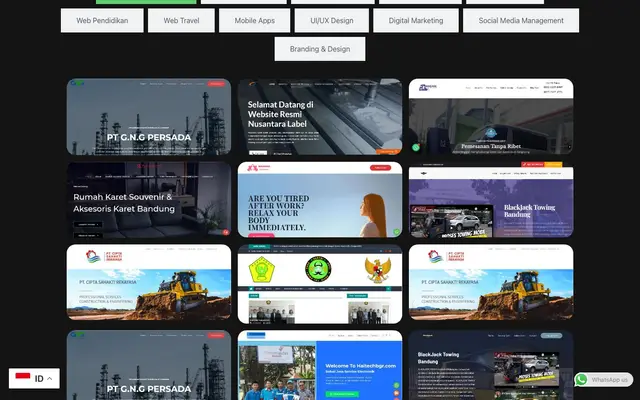The width and height of the screenshot is (640, 400).
Task: Open the dark navy BlackJack Towing thumbnail
Action: point(491,365)
